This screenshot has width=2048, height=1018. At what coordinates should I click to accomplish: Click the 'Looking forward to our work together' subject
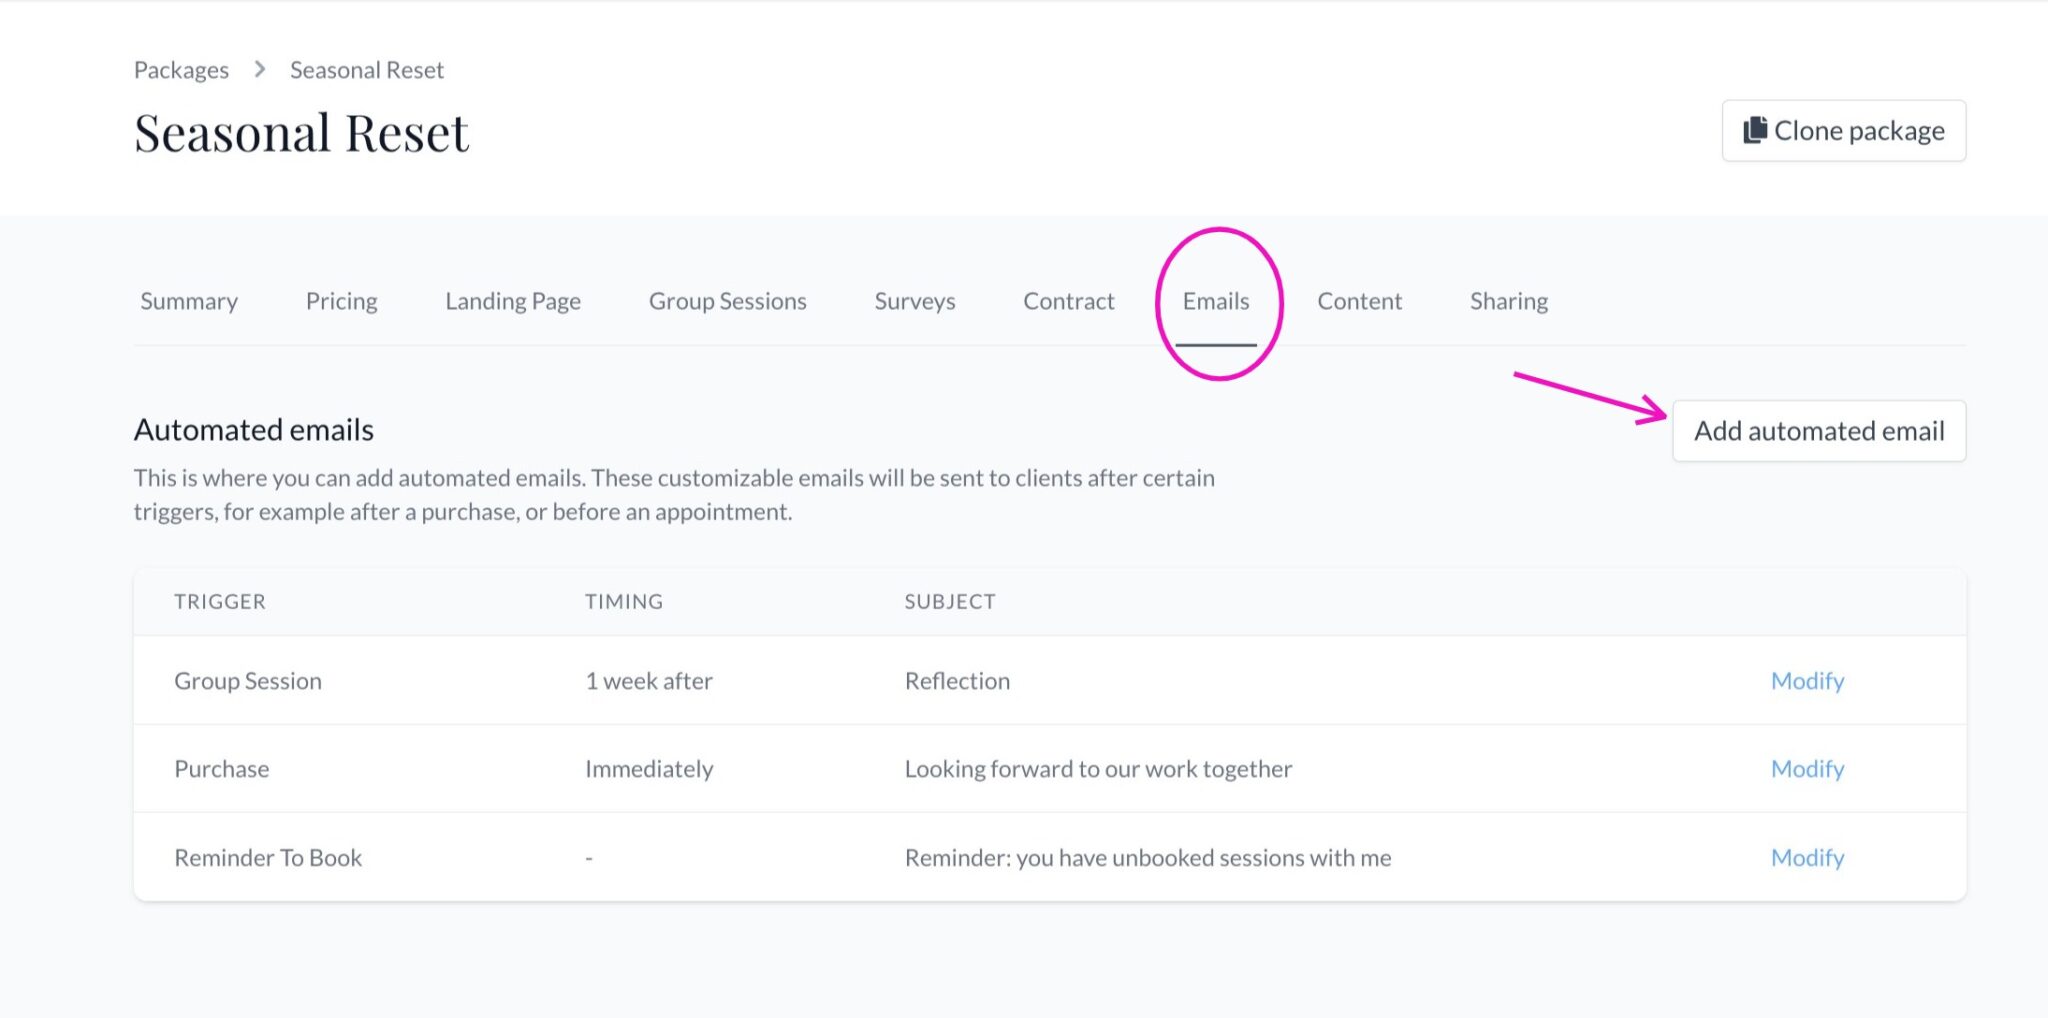pos(1098,769)
